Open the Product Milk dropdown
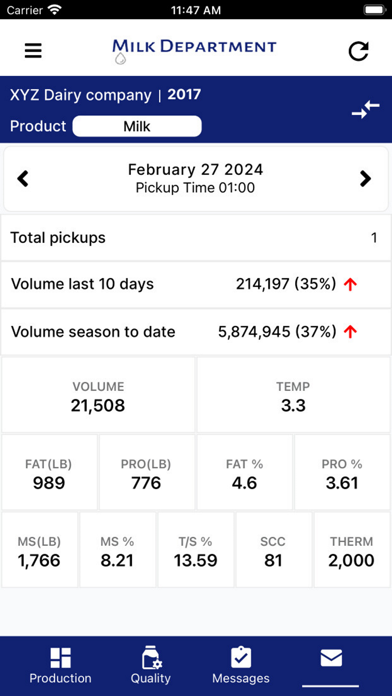 (137, 126)
